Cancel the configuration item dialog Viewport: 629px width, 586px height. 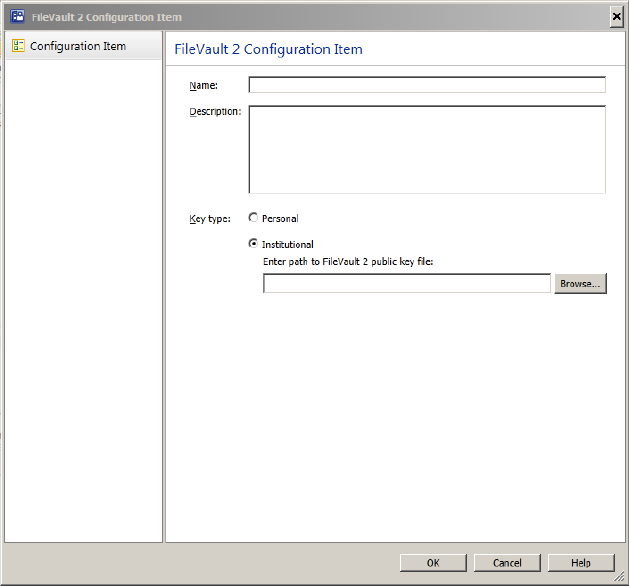click(x=507, y=563)
